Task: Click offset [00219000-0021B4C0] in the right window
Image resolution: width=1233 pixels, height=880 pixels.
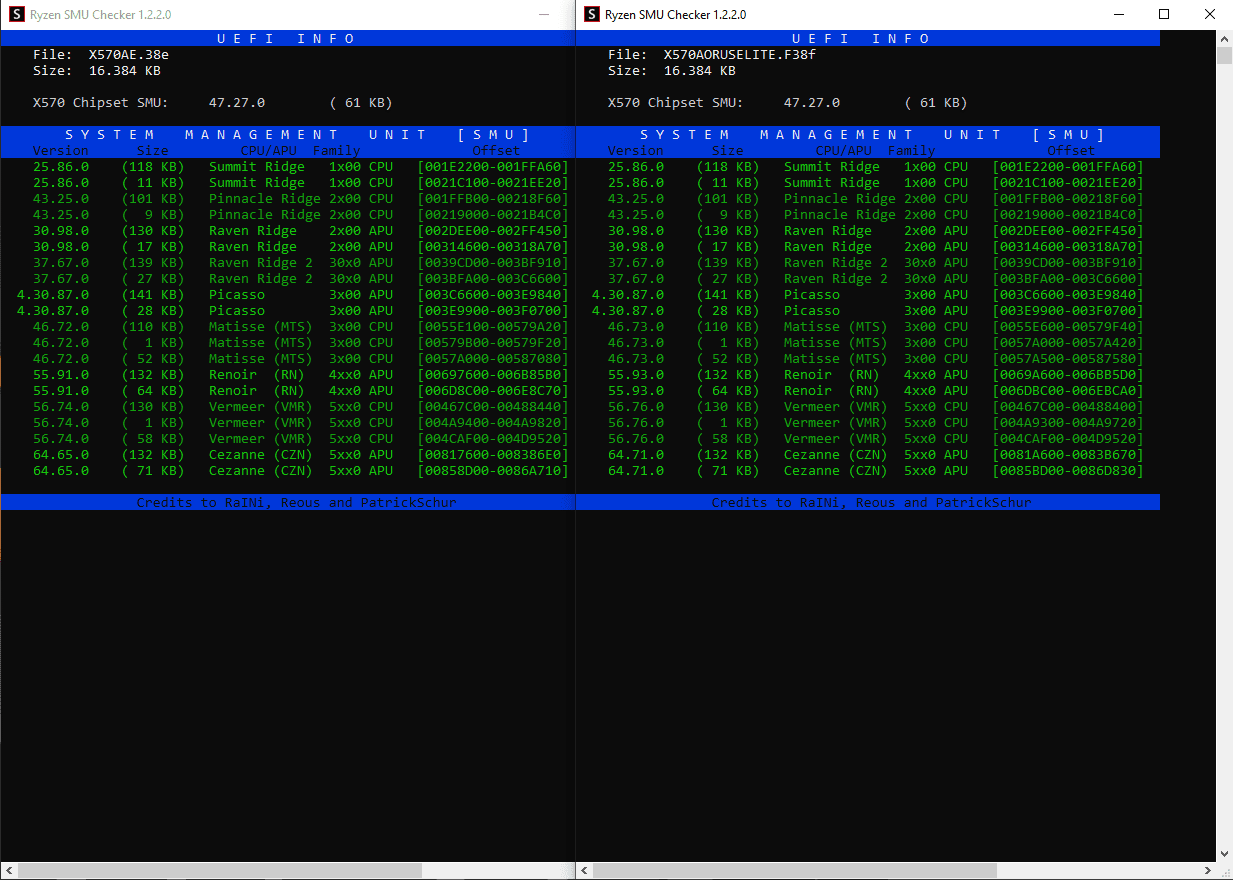Action: [1068, 215]
